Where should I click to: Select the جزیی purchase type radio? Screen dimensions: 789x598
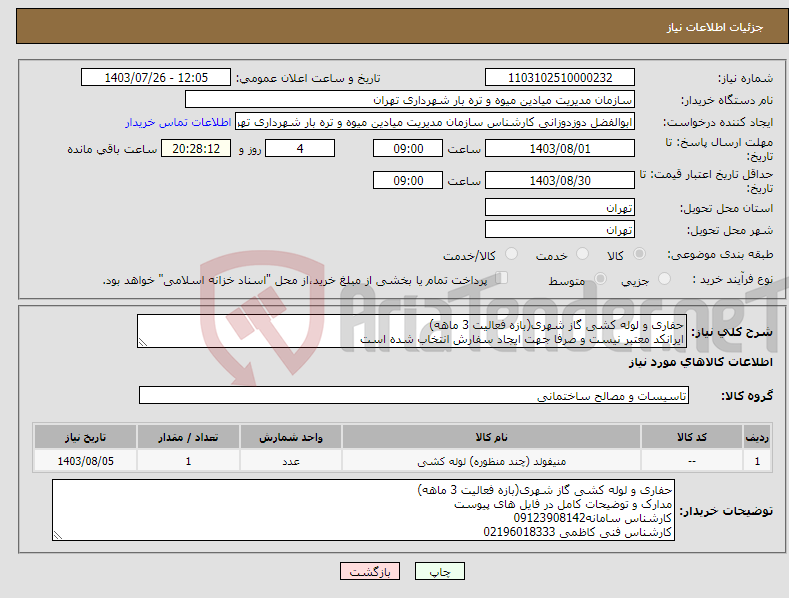coord(664,278)
